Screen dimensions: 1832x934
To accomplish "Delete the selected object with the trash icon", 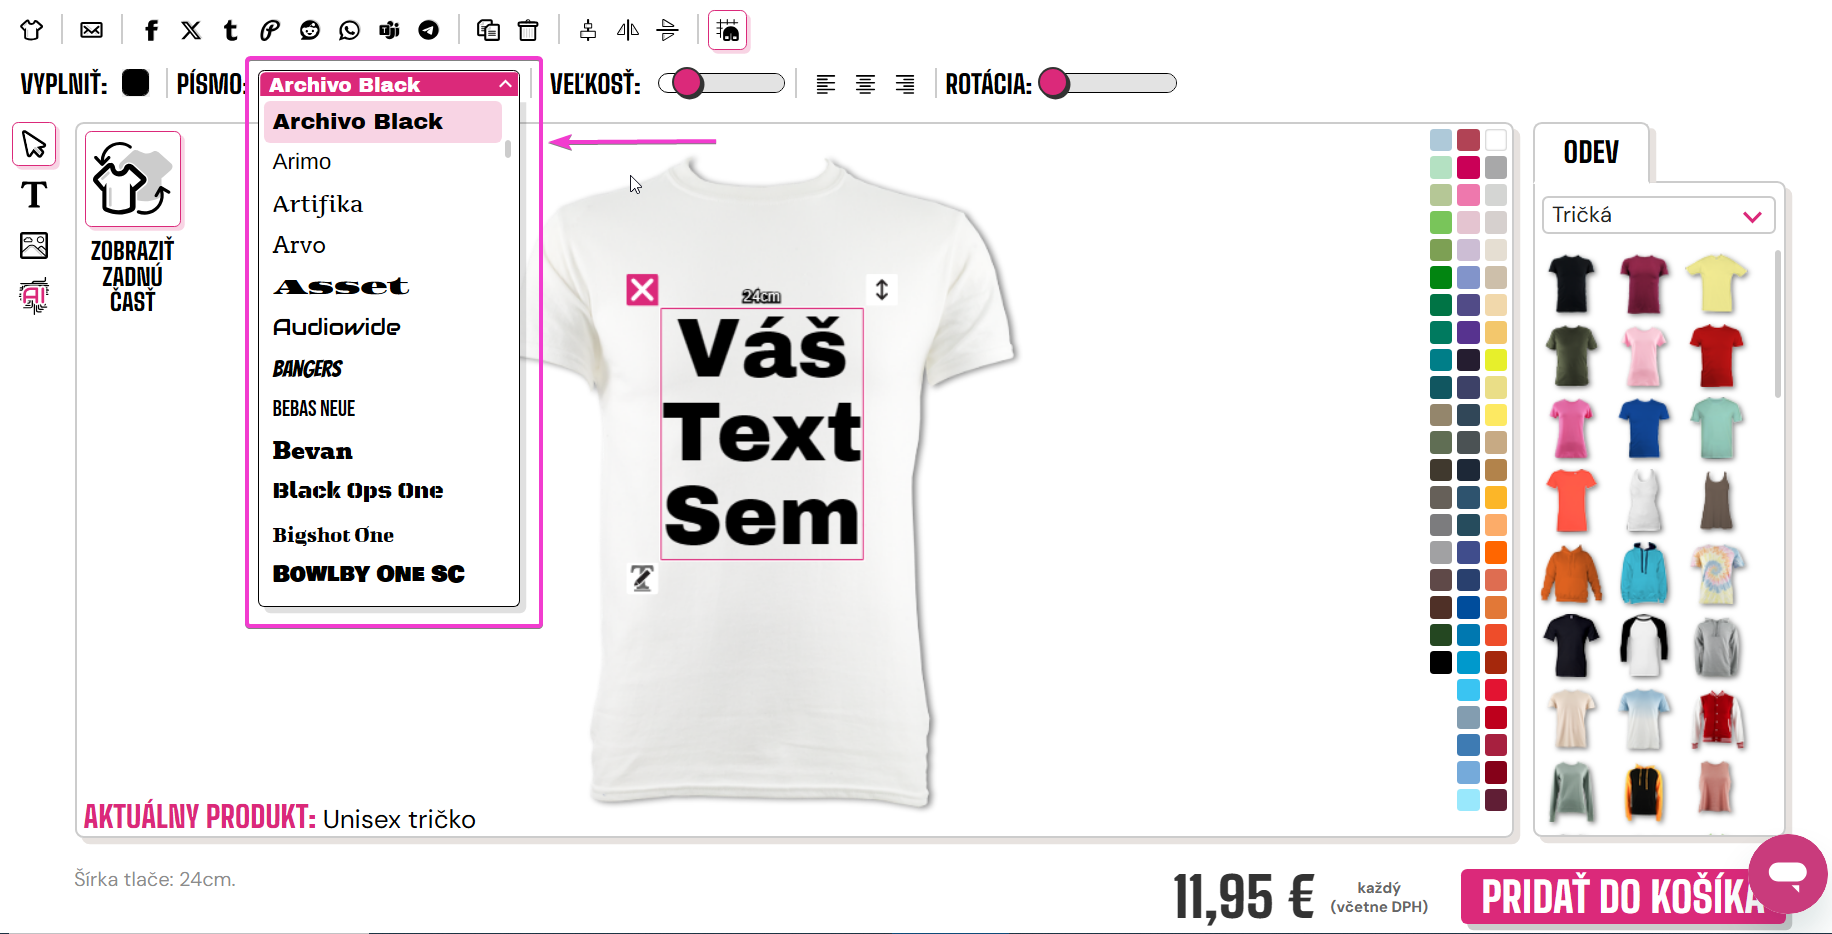I will pyautogui.click(x=528, y=30).
